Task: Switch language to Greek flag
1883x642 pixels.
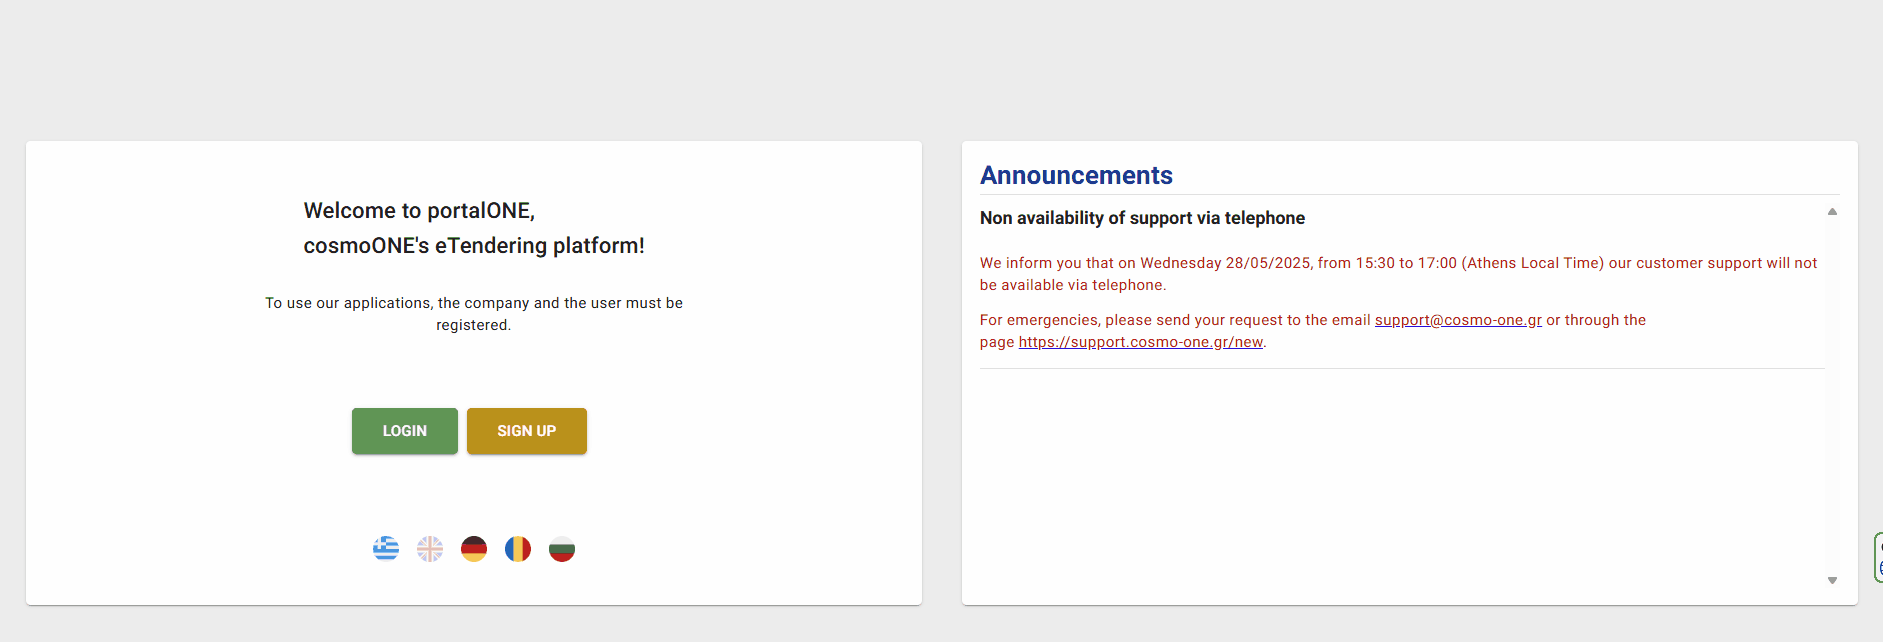Action: point(386,549)
